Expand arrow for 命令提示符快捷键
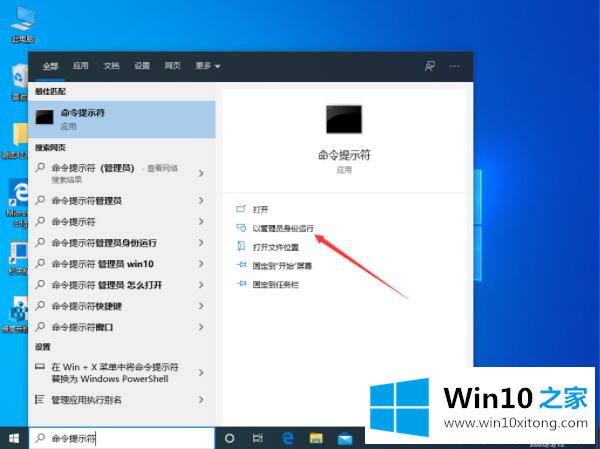This screenshot has width=600, height=449. (201, 305)
